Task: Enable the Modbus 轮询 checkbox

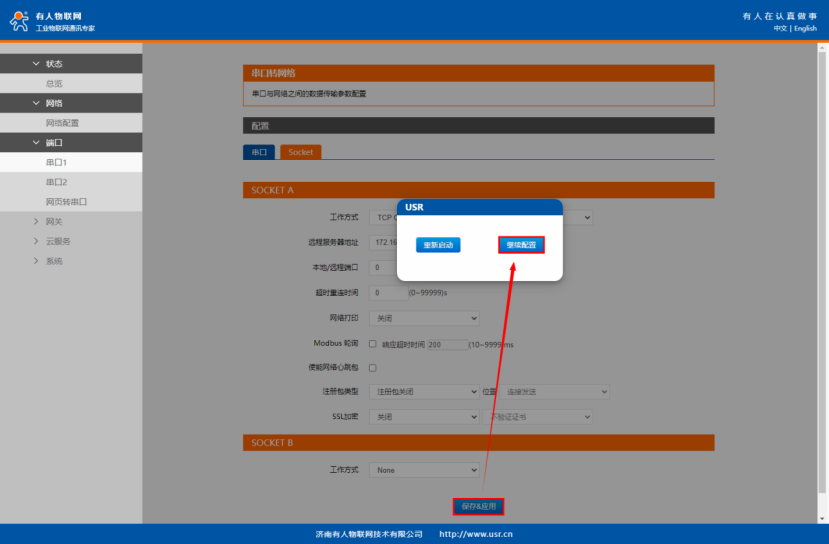Action: 373,344
